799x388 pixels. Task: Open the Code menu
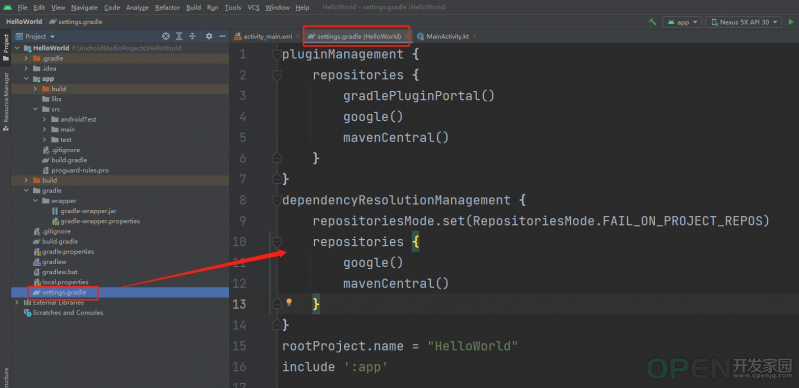[112, 8]
